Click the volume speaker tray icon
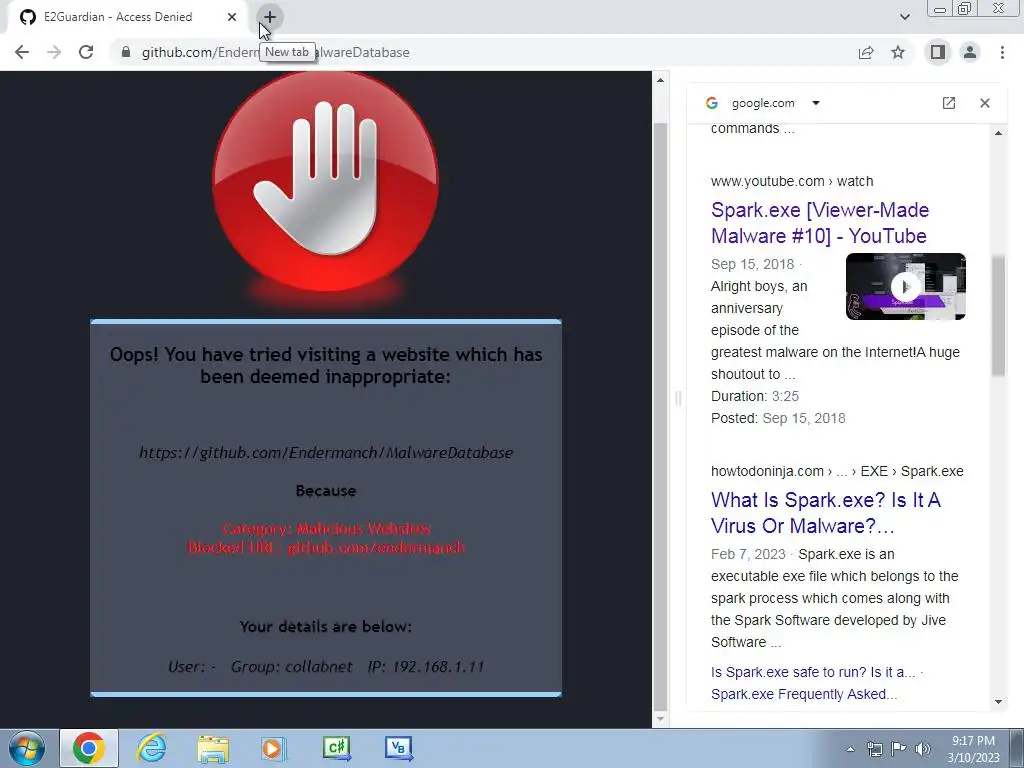The width and height of the screenshot is (1024, 768). pos(923,749)
